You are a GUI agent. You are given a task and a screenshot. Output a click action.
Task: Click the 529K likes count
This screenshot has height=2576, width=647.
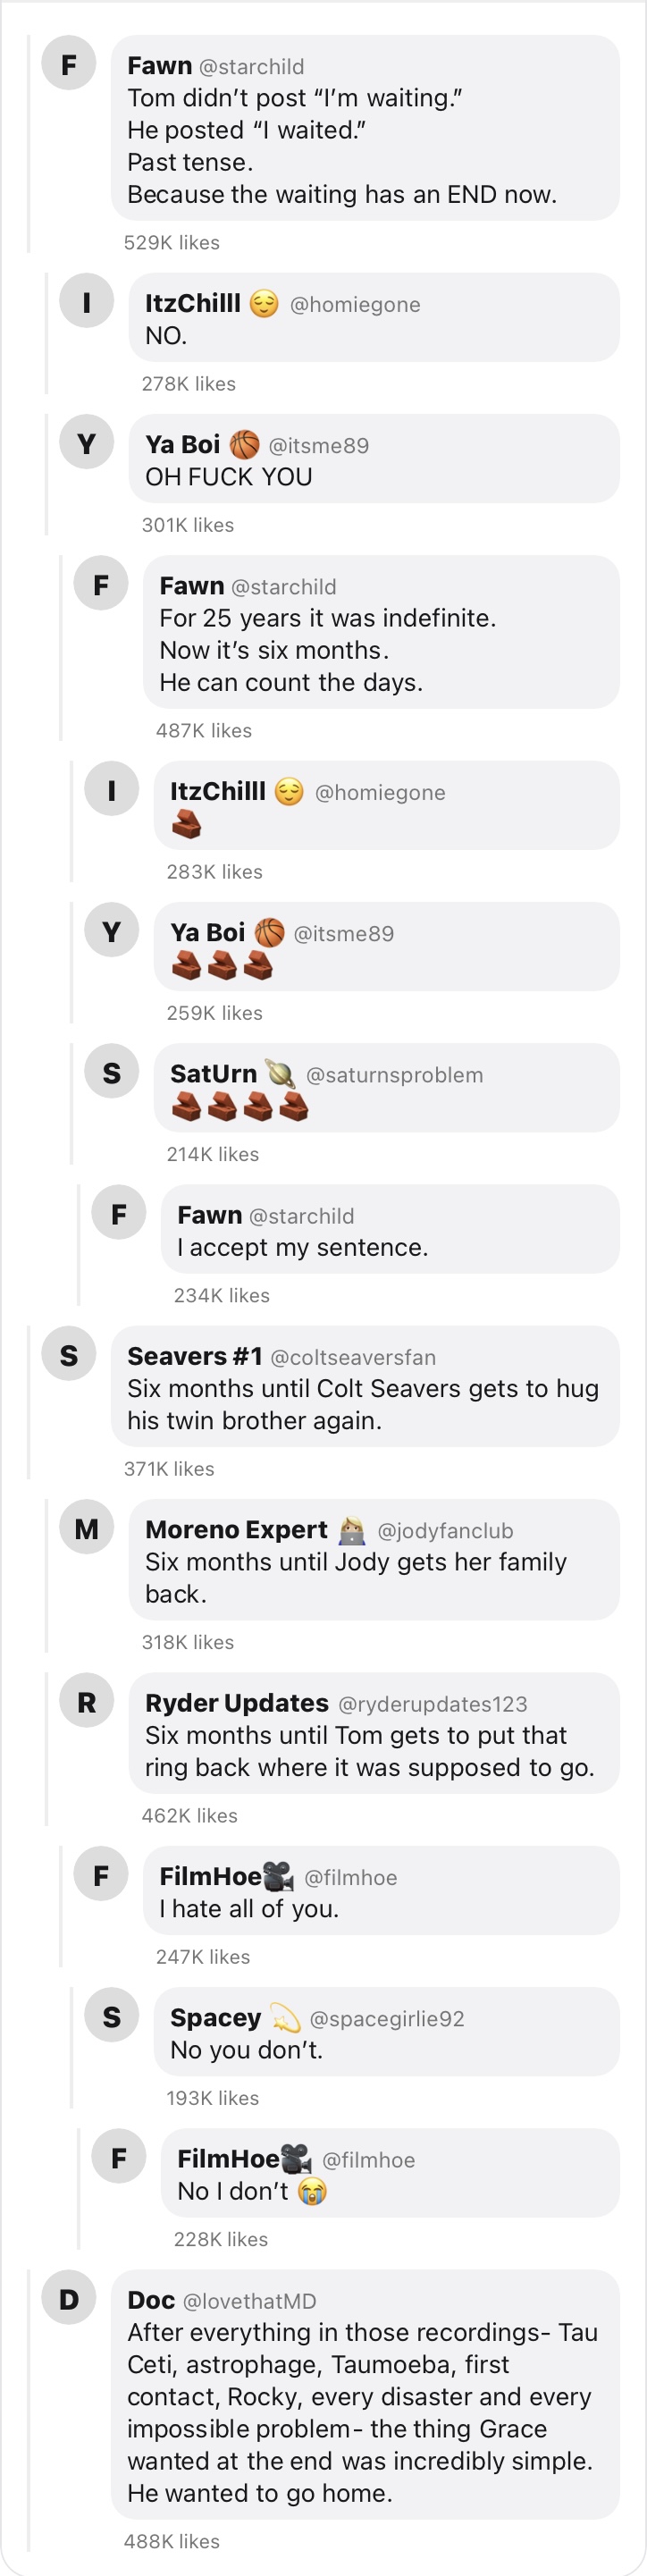tap(172, 243)
